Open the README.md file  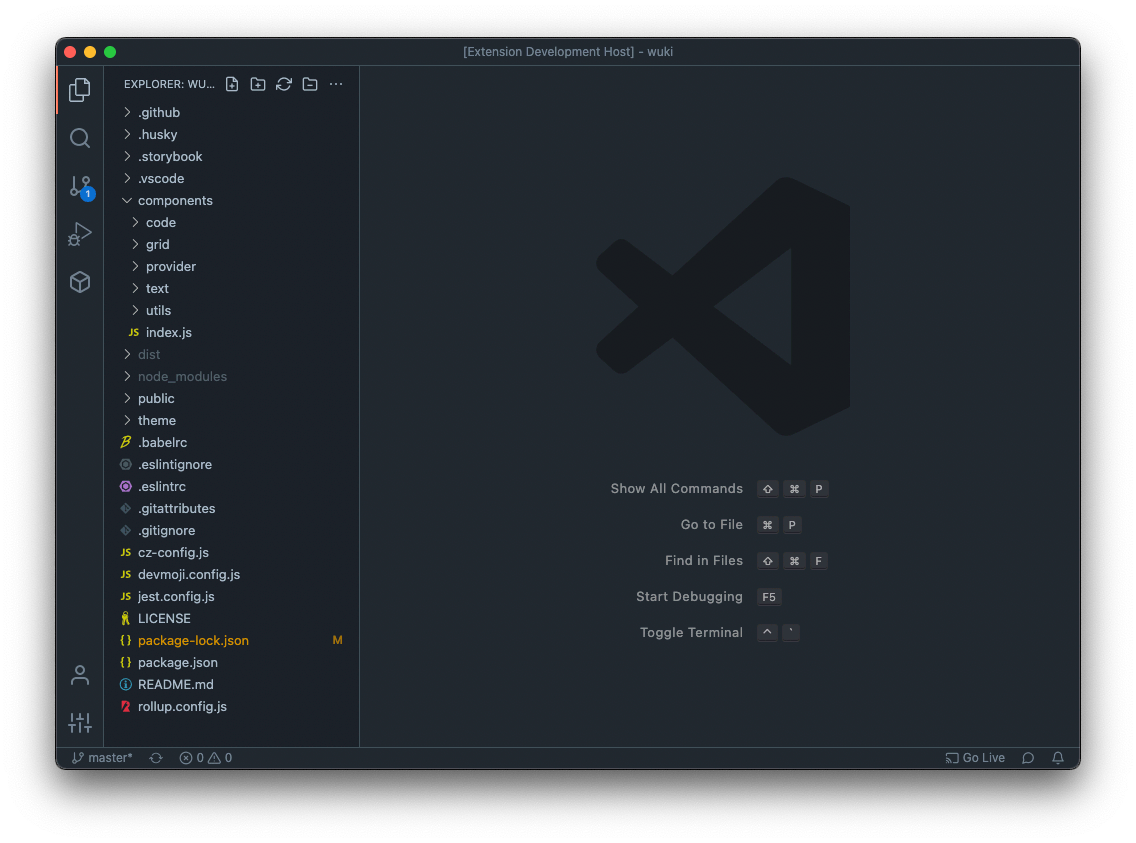point(232,684)
